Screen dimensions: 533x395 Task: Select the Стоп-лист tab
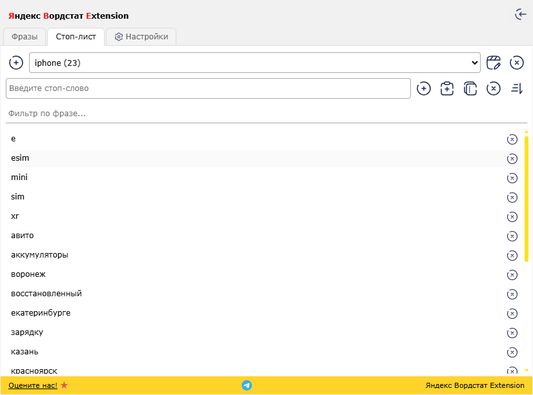pyautogui.click(x=75, y=37)
